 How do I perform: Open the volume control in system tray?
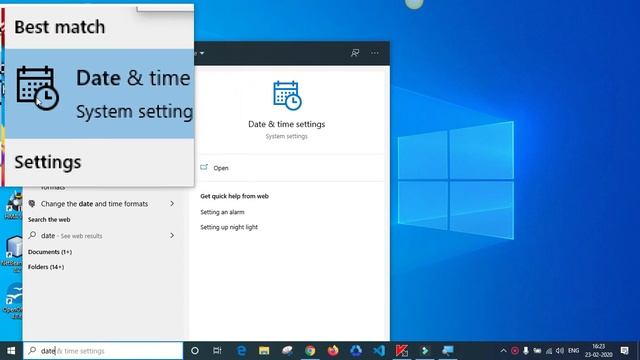(560, 351)
